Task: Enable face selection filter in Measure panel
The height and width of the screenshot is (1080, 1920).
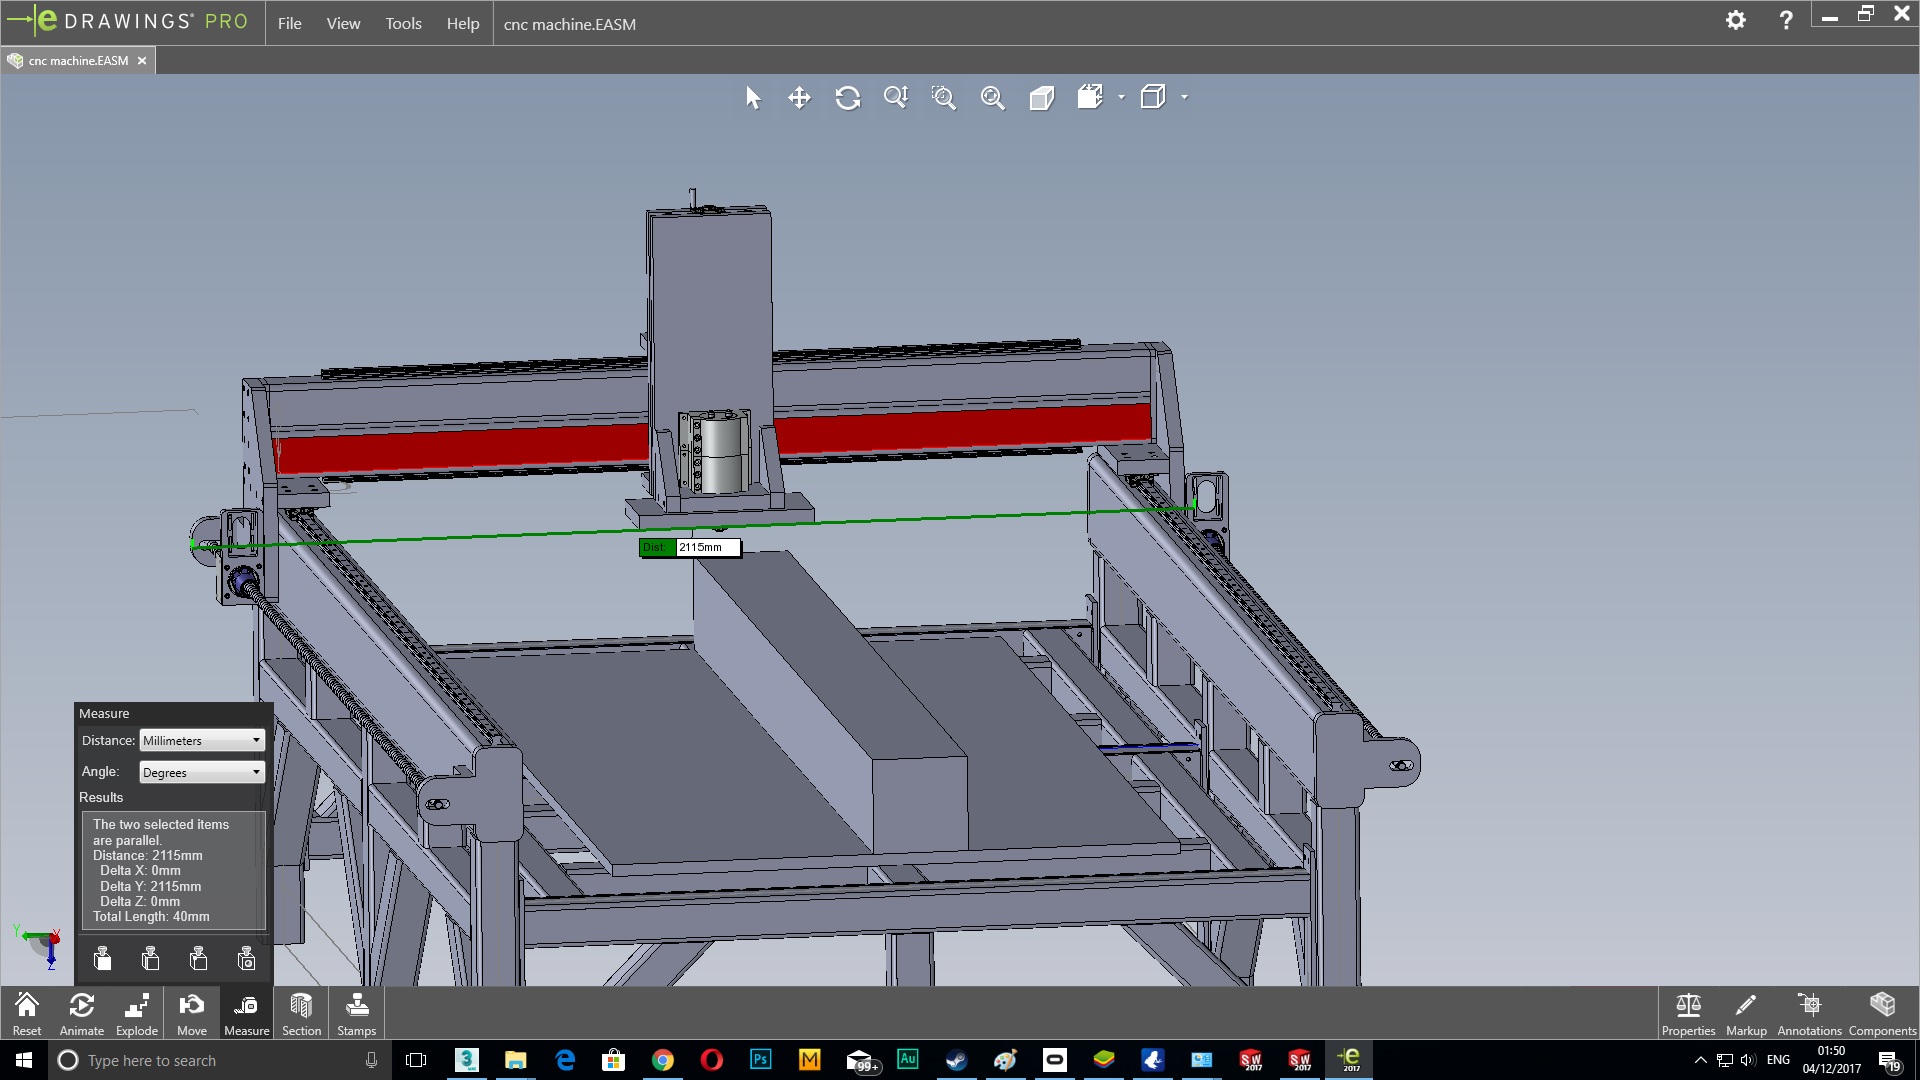Action: coord(102,960)
